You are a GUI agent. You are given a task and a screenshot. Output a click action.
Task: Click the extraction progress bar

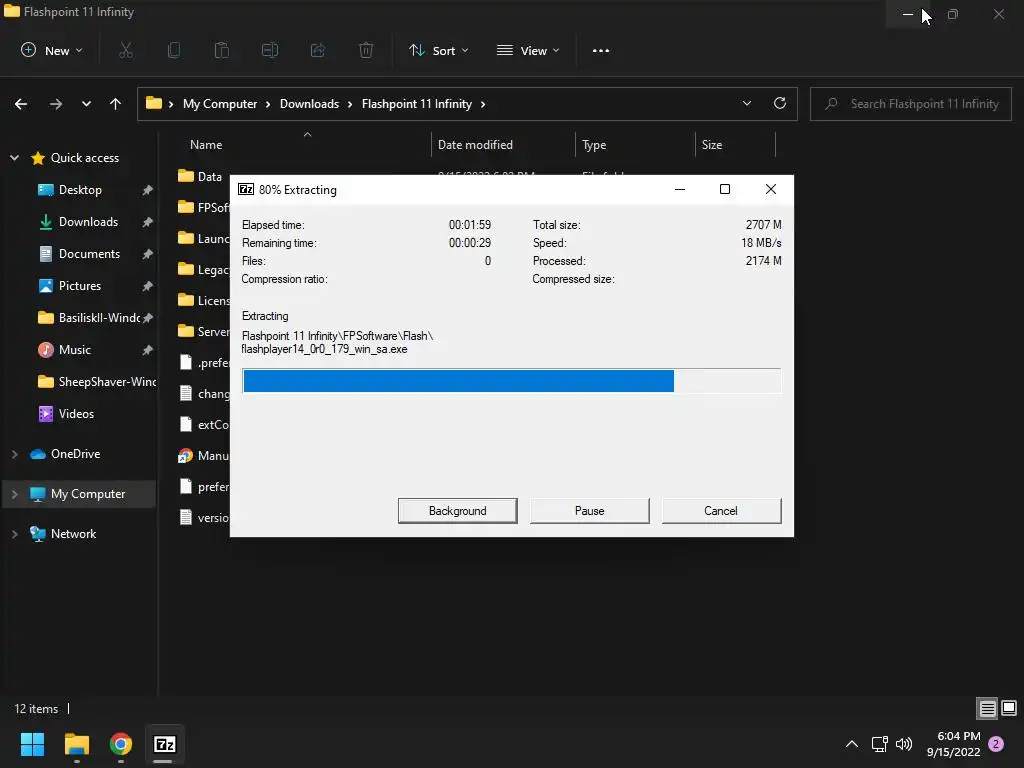(x=511, y=381)
